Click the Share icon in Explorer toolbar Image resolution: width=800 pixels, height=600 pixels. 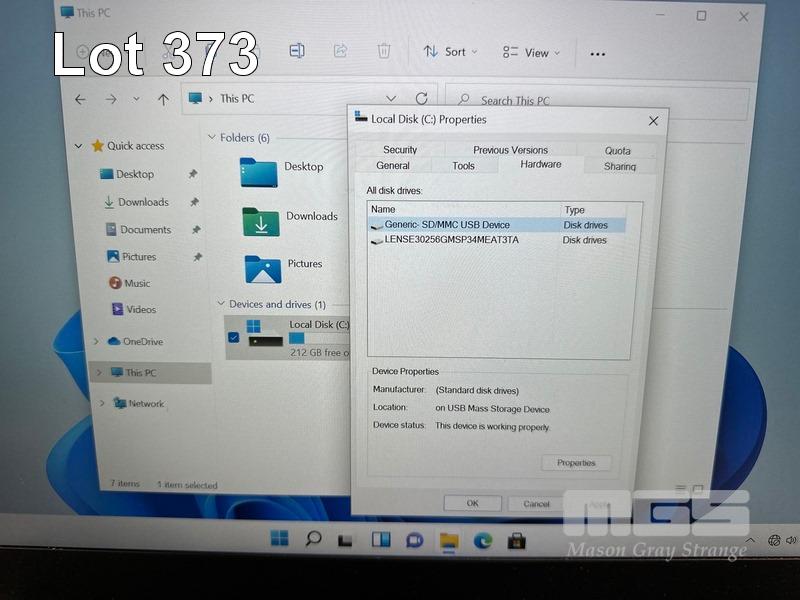340,51
